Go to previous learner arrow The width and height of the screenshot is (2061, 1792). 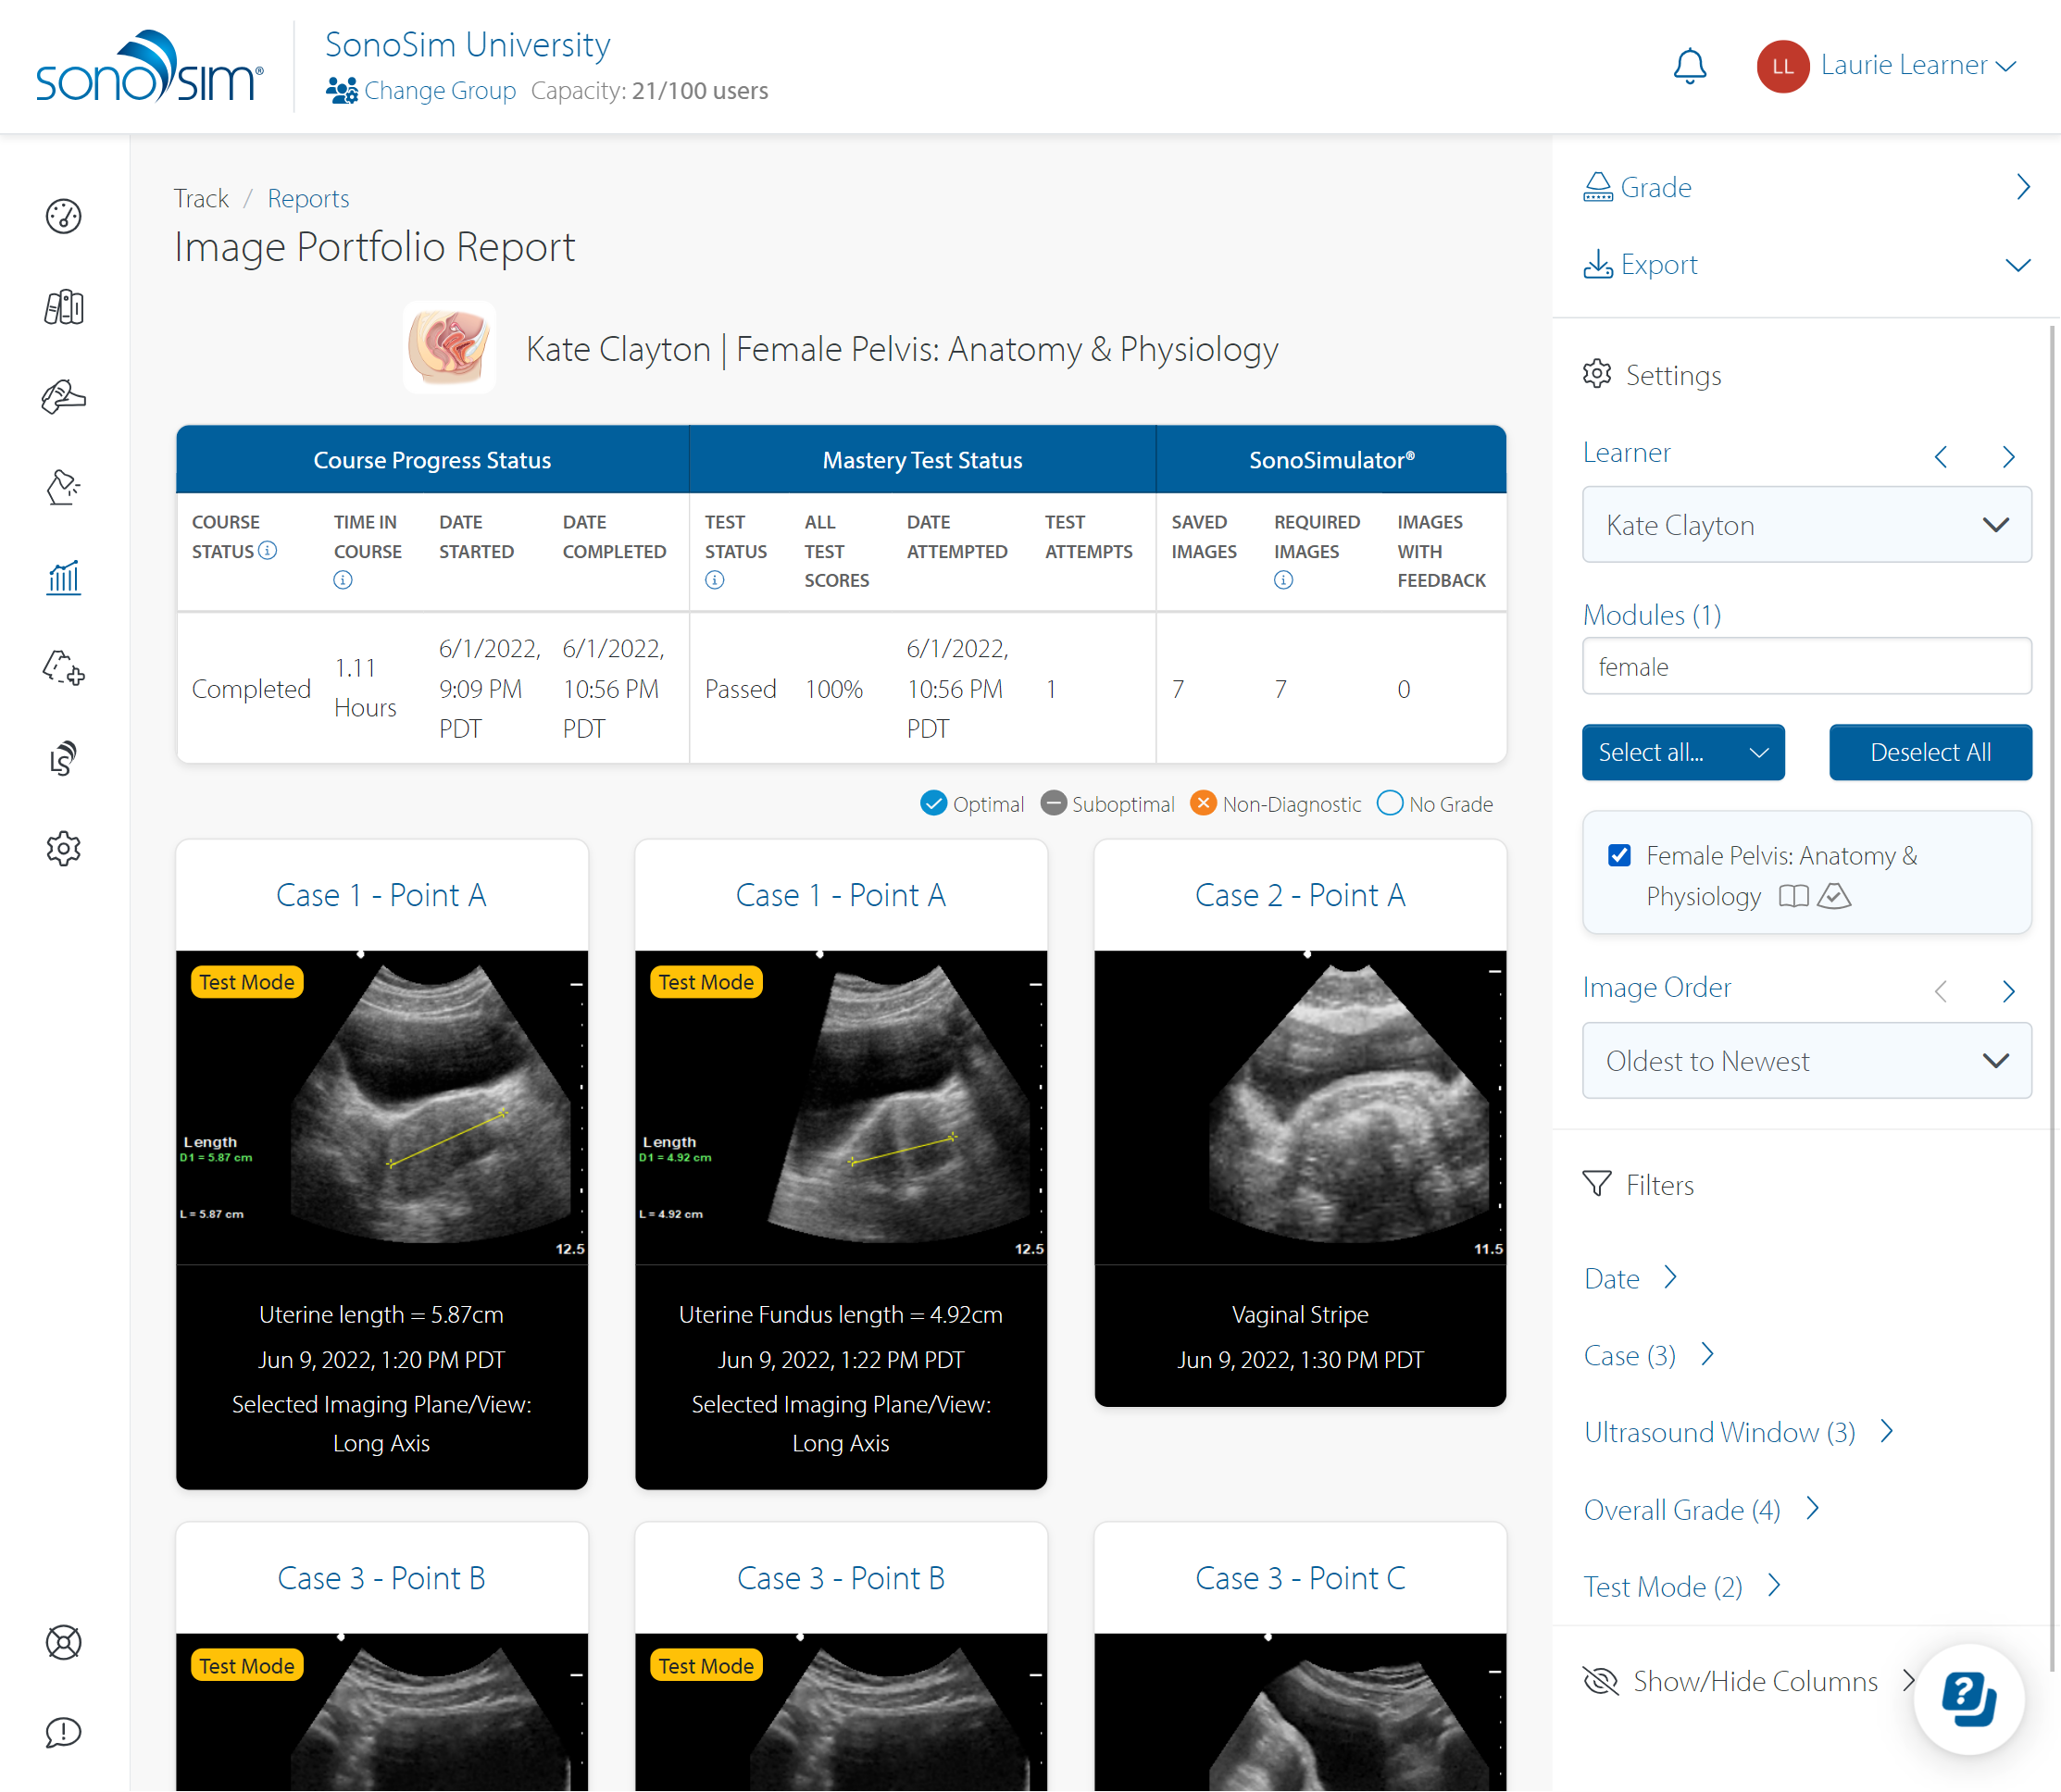point(1941,457)
